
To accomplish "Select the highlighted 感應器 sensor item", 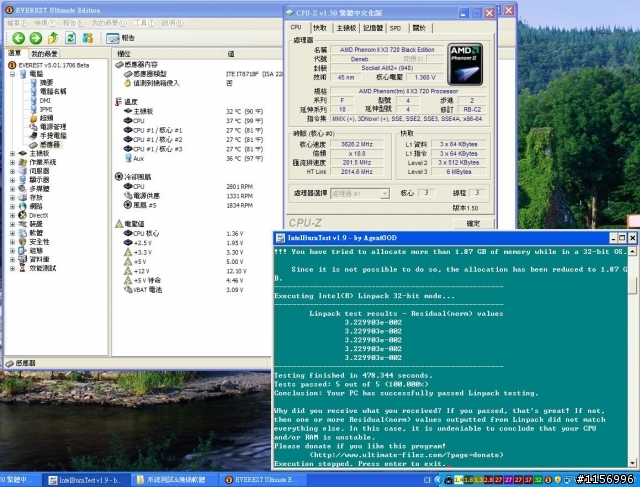I will (x=50, y=145).
